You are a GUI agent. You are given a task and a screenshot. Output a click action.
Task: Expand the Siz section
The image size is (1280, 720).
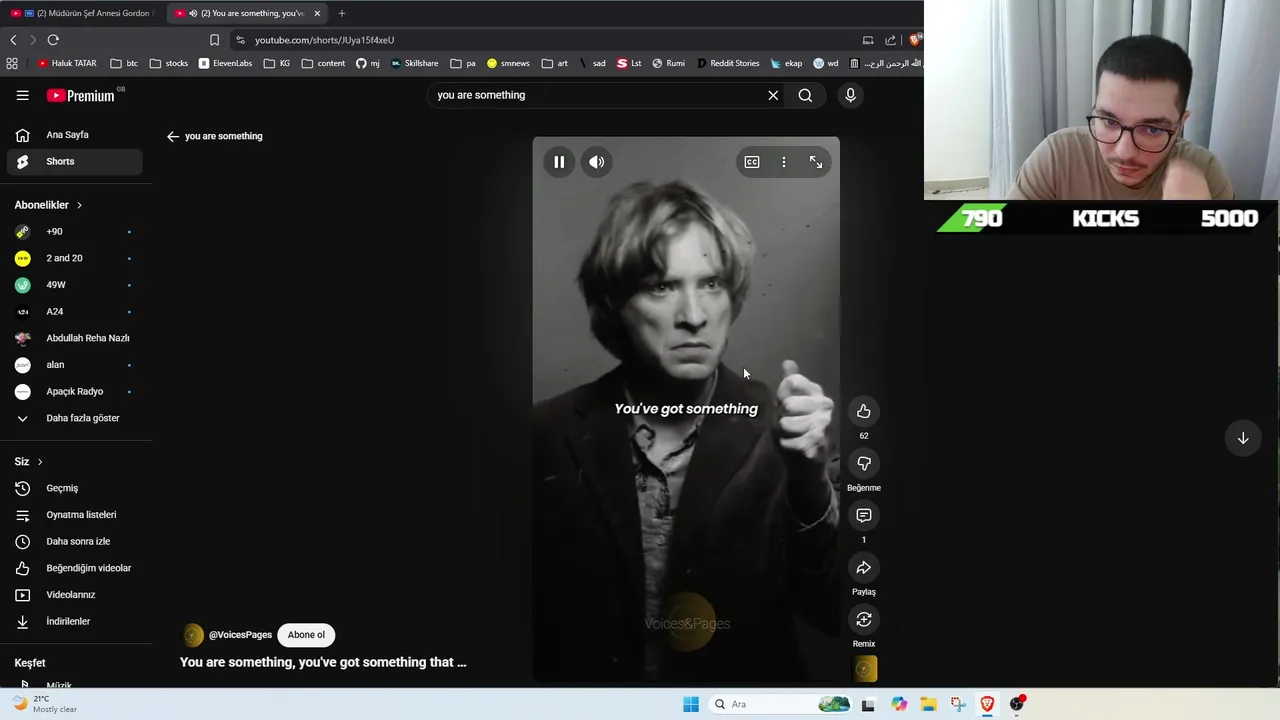coord(28,461)
